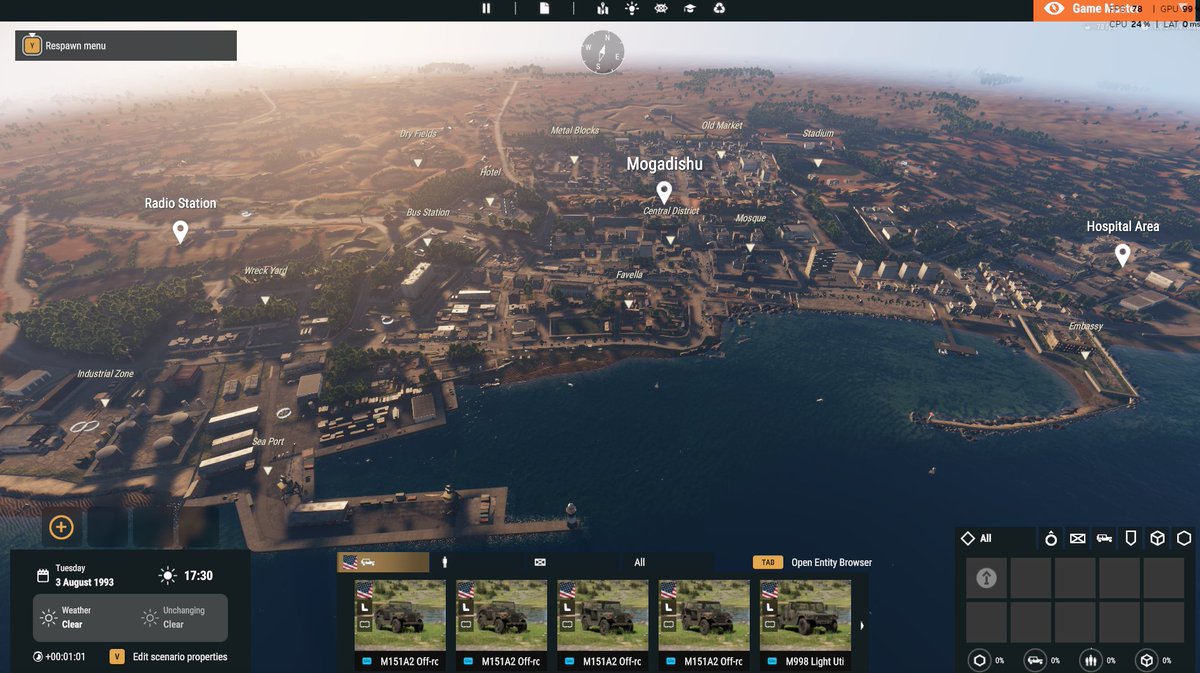Click the recycle icon in top toolbar
1200x673 pixels.
pos(719,9)
